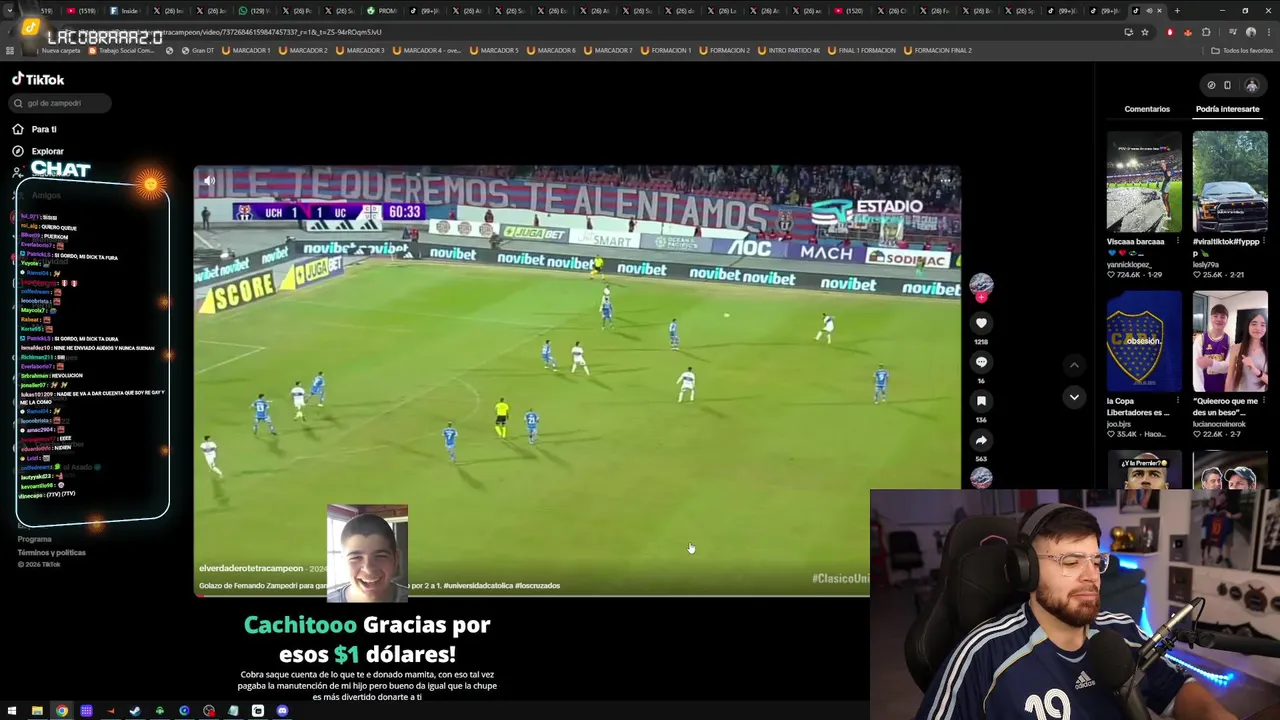Open a new browser tab with the plus button
This screenshot has width=1280, height=720.
tap(1177, 11)
